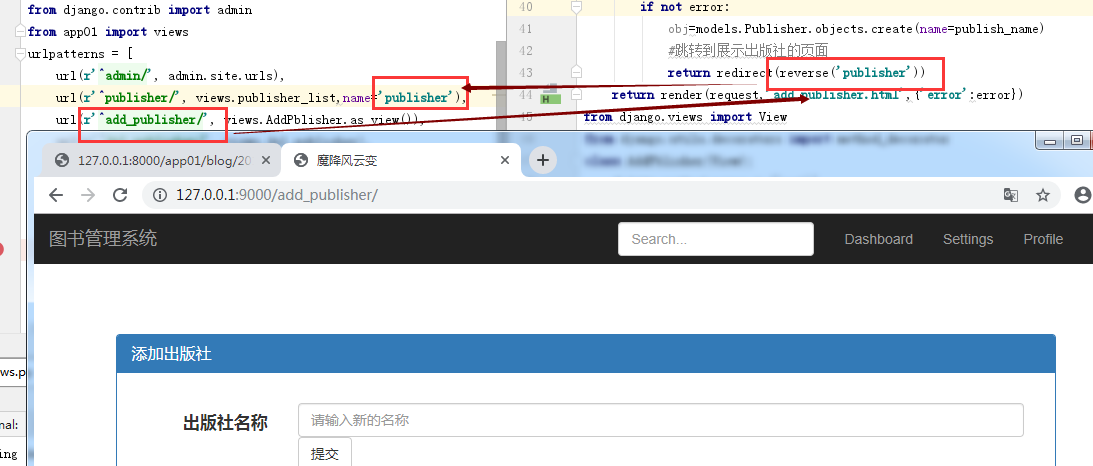Click the left IDE editor's vertical scrollbar
This screenshot has width=1093, height=466.
(501, 84)
